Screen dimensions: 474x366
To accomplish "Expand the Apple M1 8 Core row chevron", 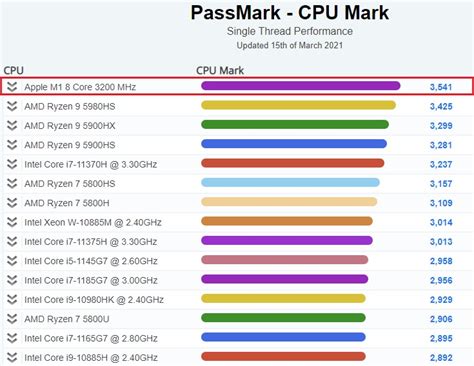I will 12,87.
